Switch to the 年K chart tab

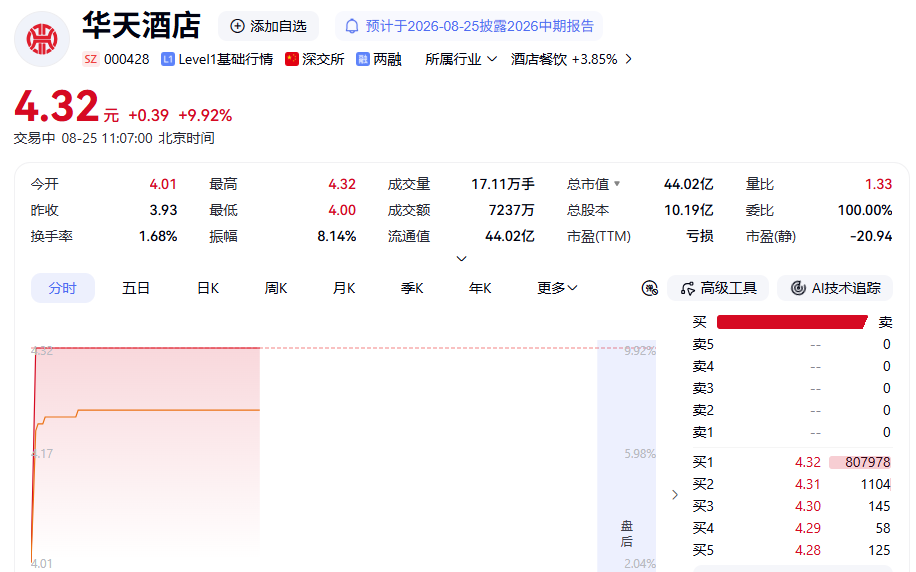click(x=480, y=288)
